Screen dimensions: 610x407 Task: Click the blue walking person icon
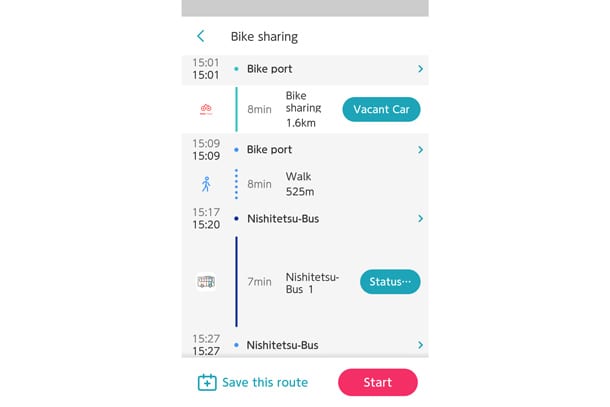click(x=206, y=184)
